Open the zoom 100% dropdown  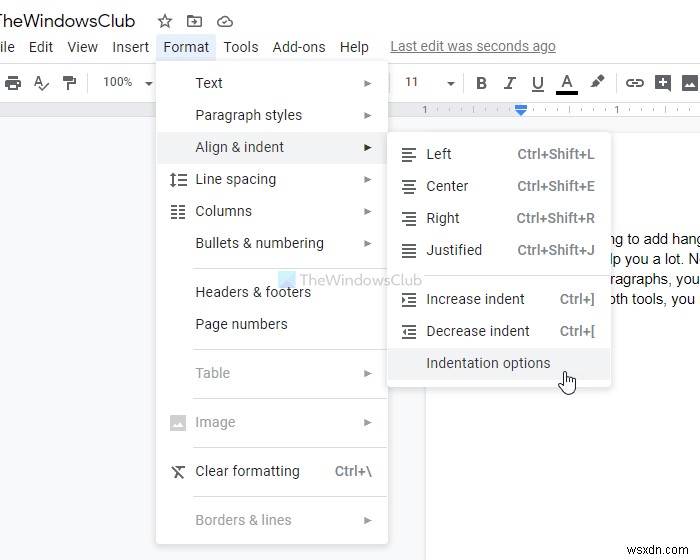coord(127,83)
